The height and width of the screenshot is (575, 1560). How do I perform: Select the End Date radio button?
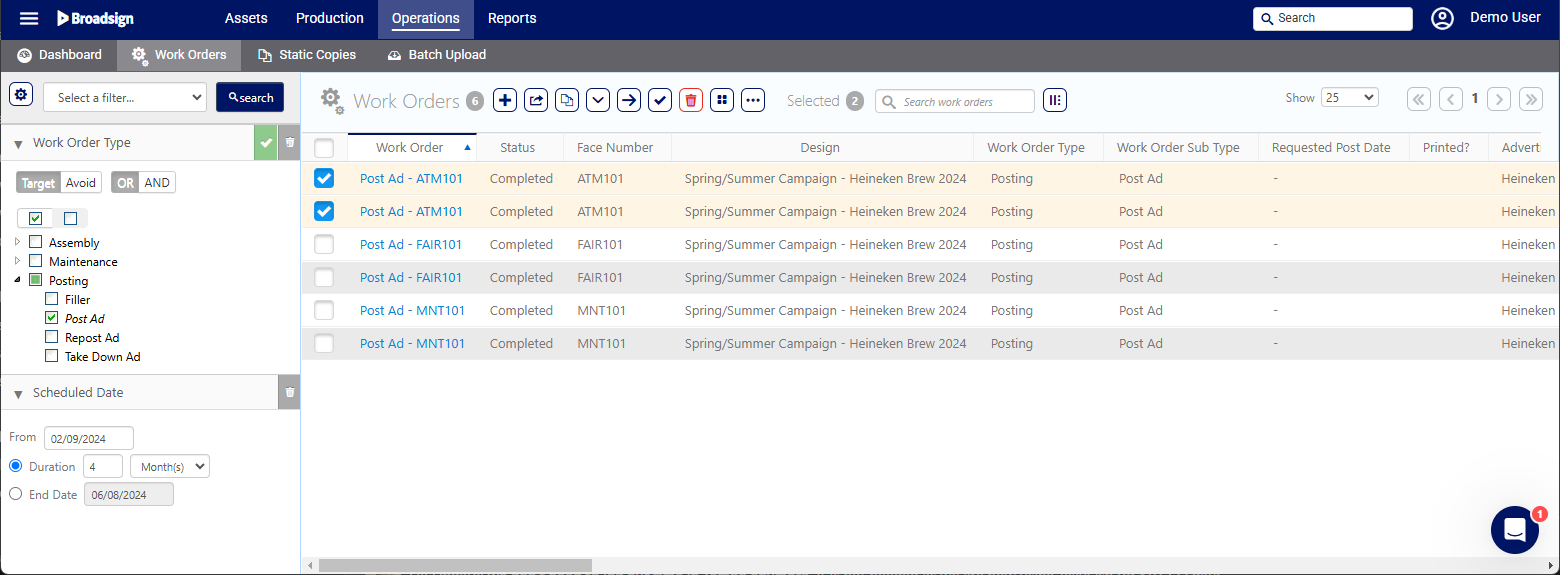pos(15,494)
